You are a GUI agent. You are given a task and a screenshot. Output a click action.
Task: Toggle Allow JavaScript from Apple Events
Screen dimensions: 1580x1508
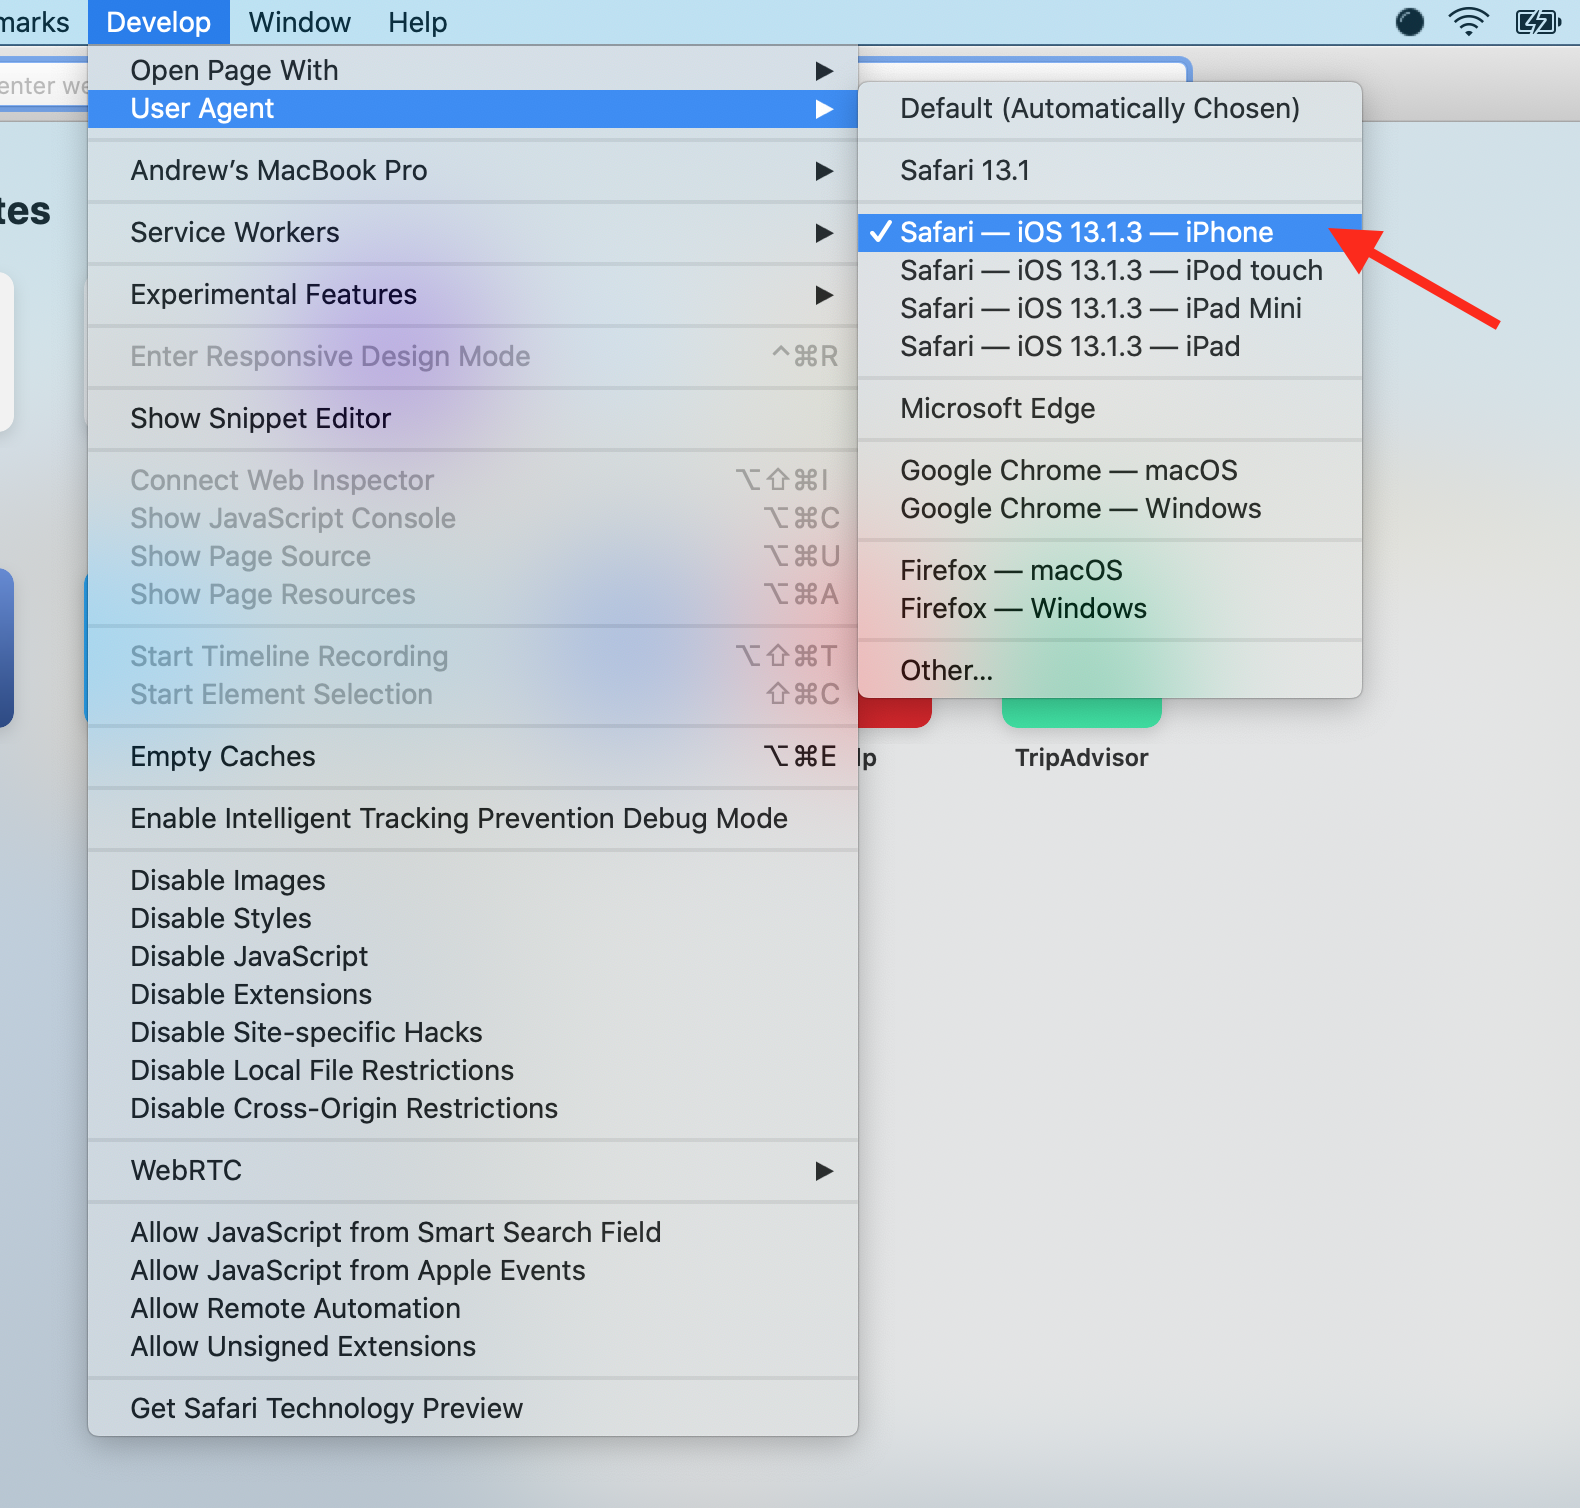point(473,1270)
